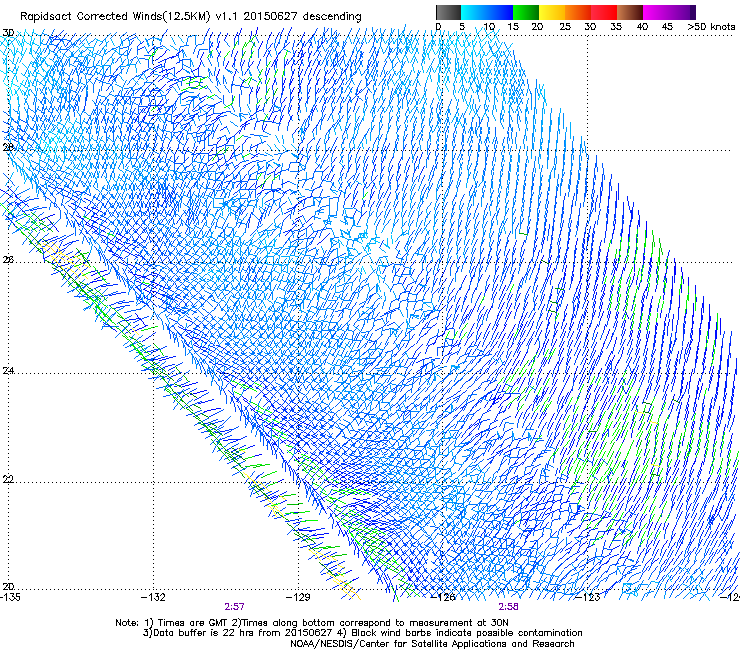
Task: Click the '-135' longitude axis label
Action: 10,597
